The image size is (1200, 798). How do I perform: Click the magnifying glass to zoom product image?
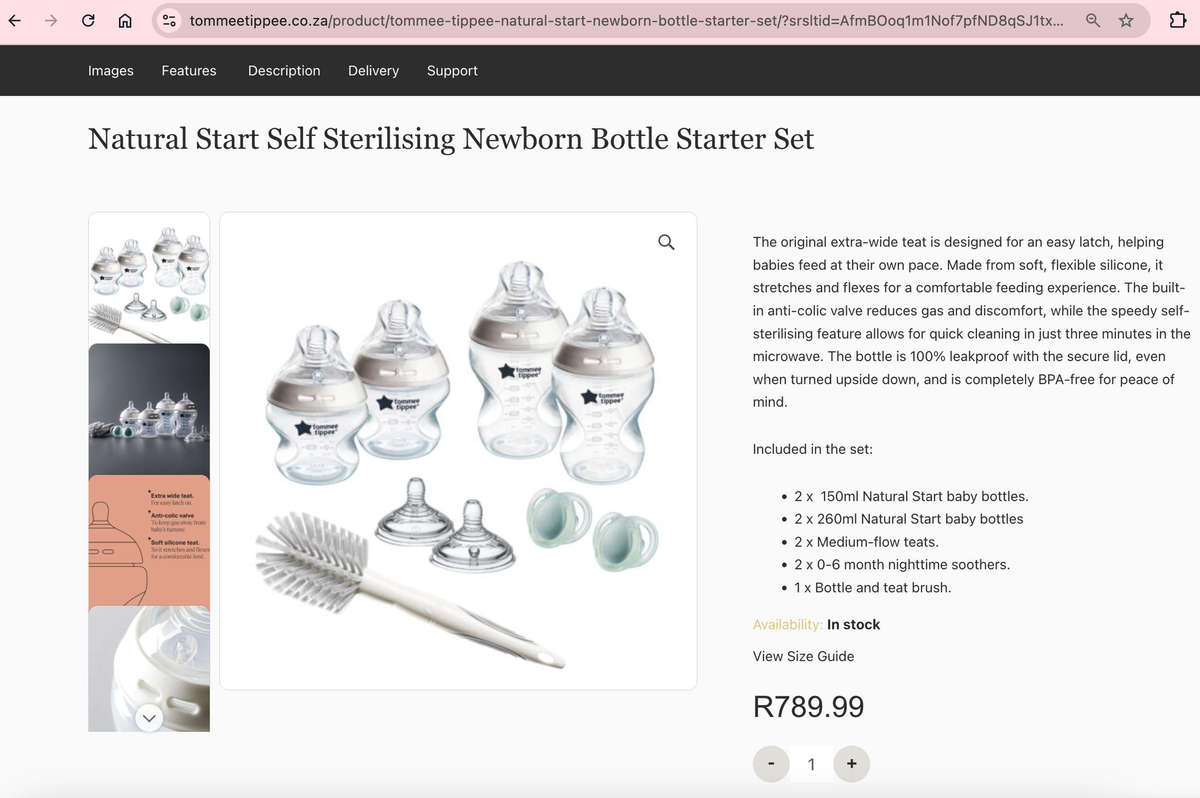click(x=665, y=242)
